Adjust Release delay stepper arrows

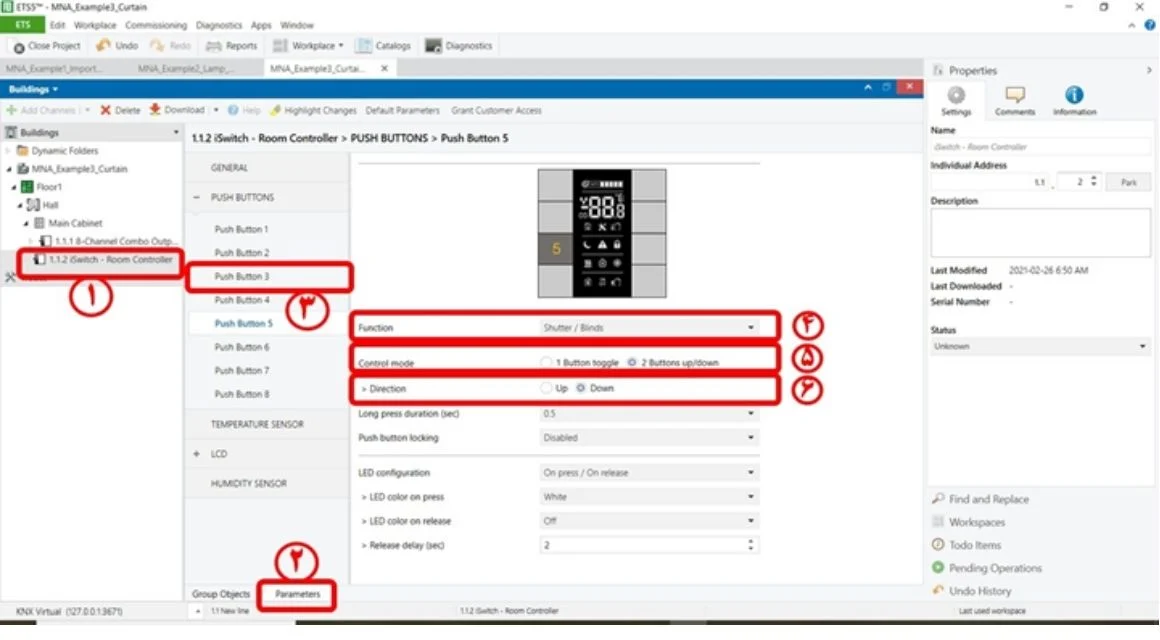point(750,545)
